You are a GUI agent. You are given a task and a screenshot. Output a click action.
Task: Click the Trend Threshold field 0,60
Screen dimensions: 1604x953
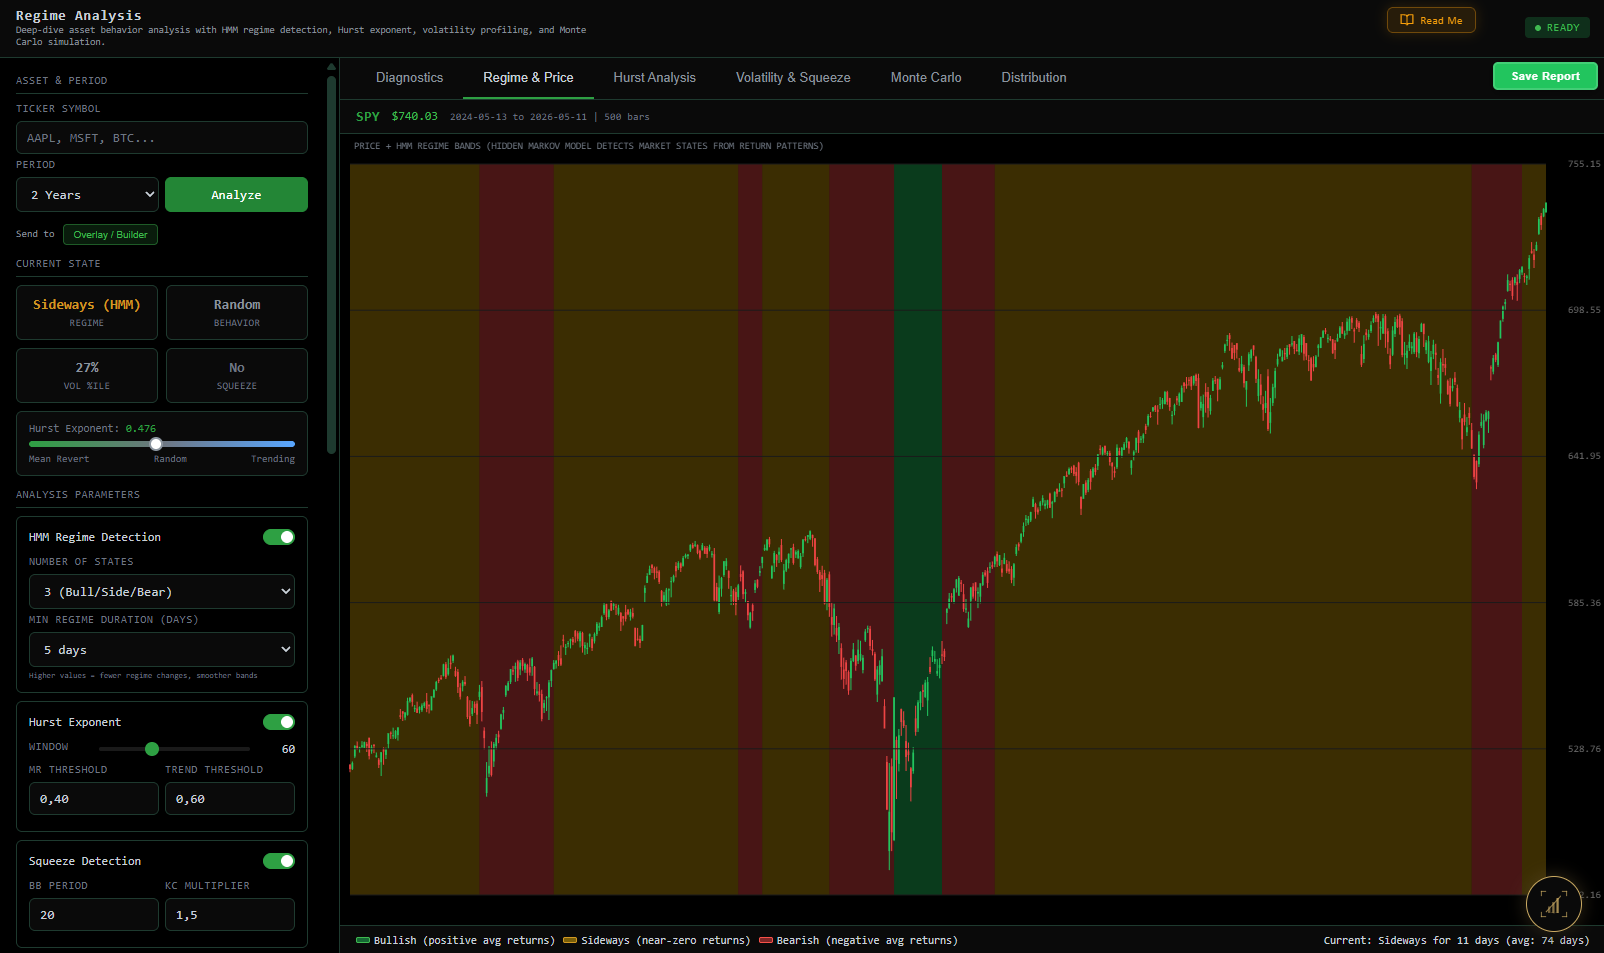coord(230,799)
